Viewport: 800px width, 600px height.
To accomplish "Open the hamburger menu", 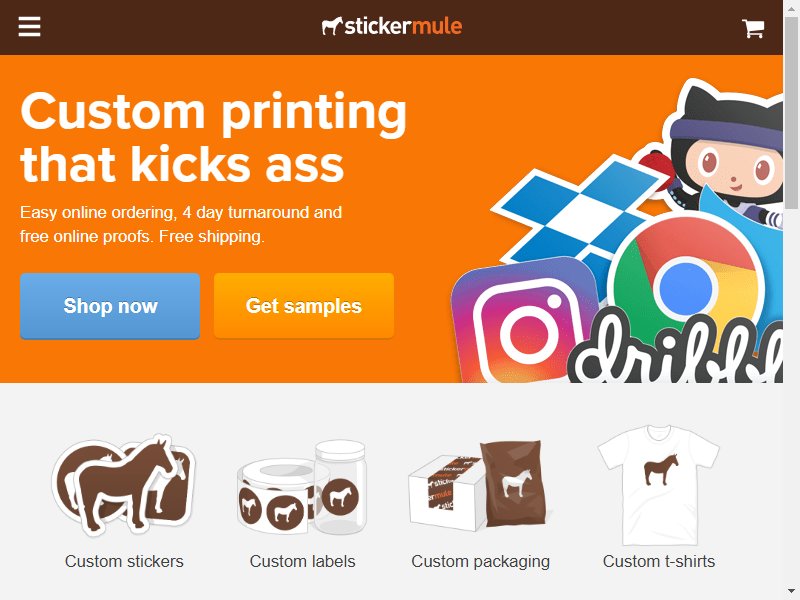I will 30,27.
